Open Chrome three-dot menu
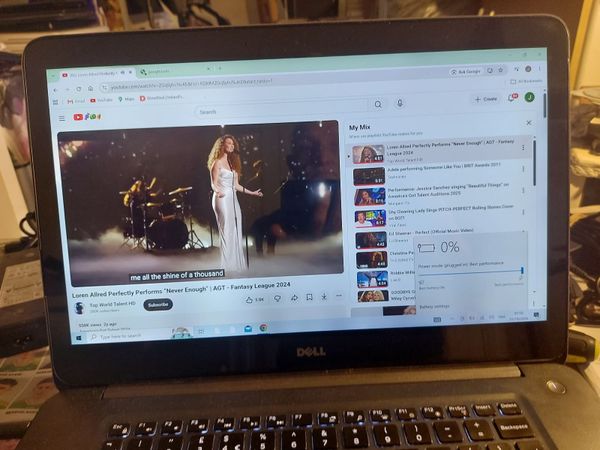The image size is (600, 450). click(x=540, y=68)
